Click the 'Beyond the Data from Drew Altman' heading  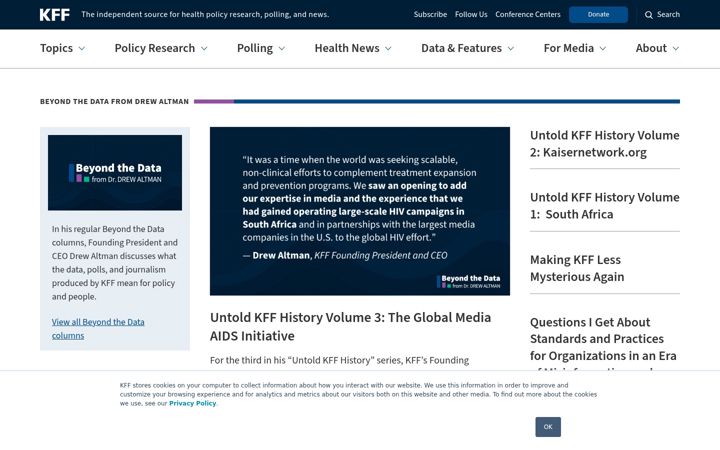(x=114, y=101)
